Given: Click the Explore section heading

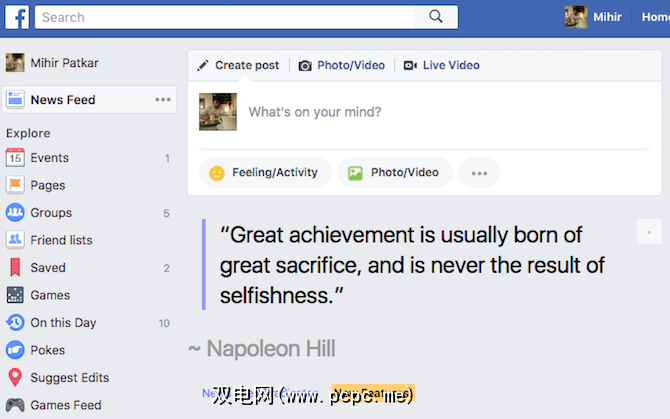Looking at the screenshot, I should tap(28, 133).
